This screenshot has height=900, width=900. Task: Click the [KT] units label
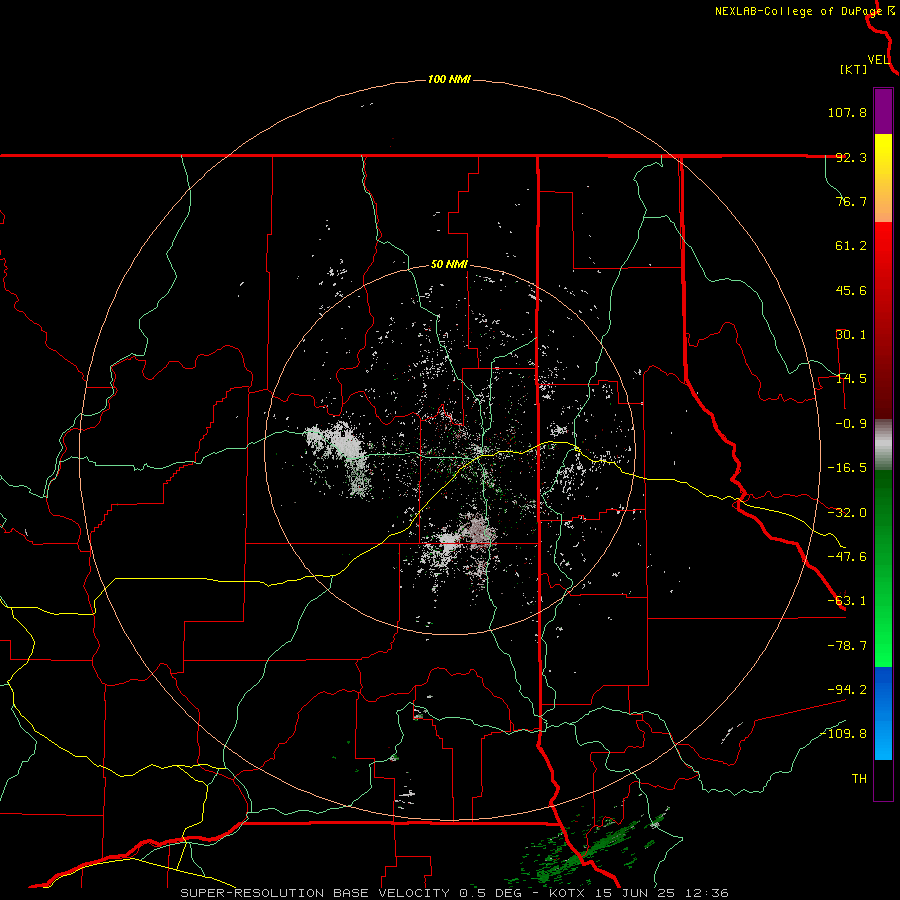coord(854,69)
